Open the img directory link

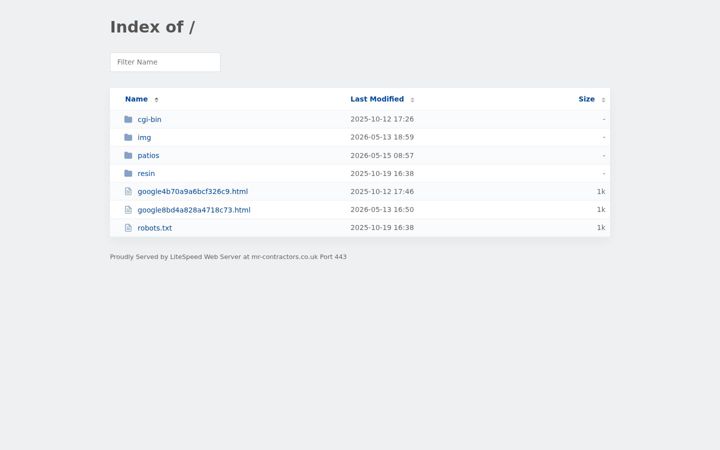[144, 137]
